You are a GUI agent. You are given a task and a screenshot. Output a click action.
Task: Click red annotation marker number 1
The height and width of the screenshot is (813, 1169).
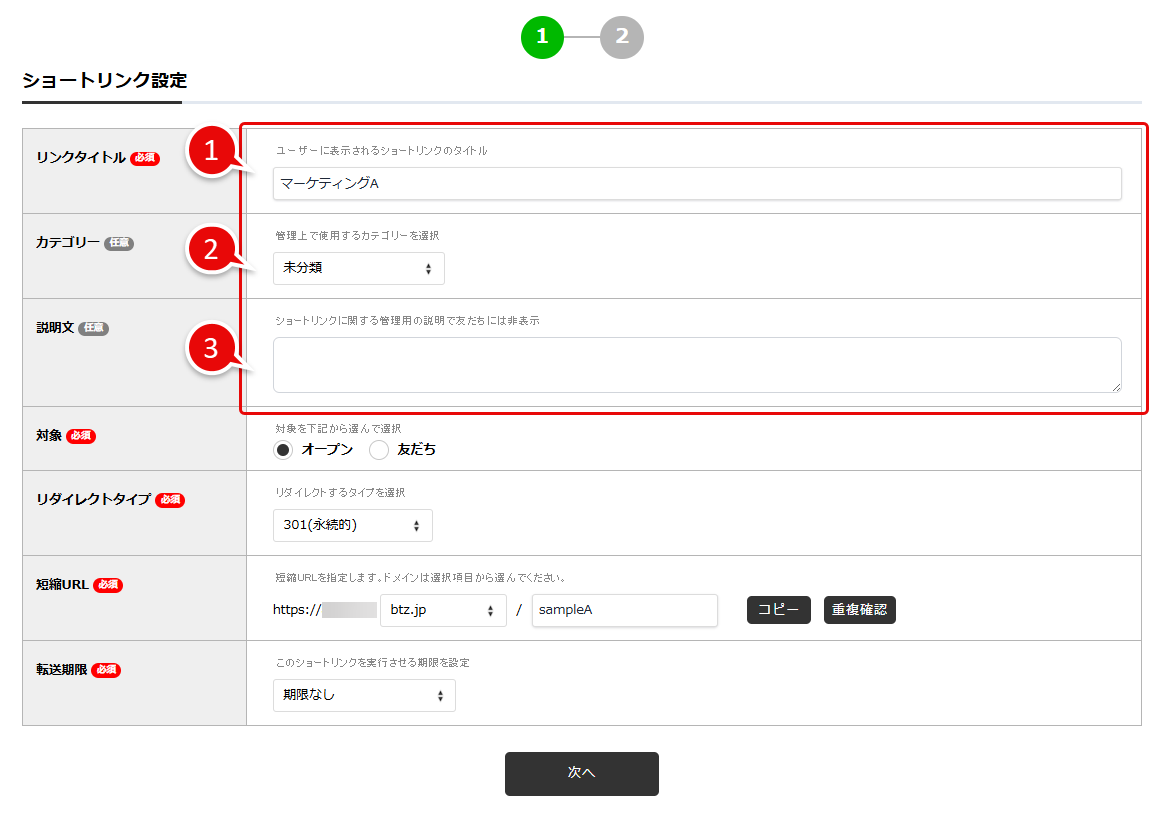tap(211, 151)
